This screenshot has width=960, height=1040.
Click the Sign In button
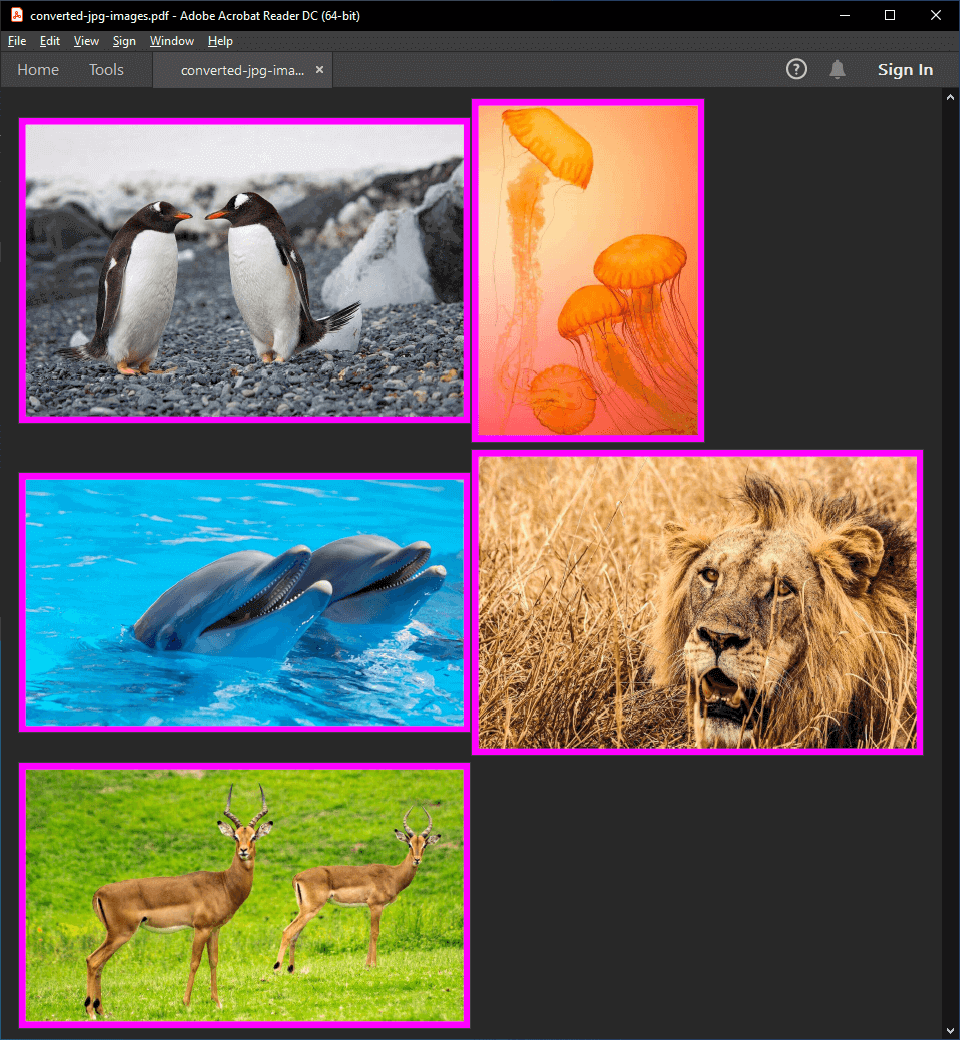click(905, 70)
